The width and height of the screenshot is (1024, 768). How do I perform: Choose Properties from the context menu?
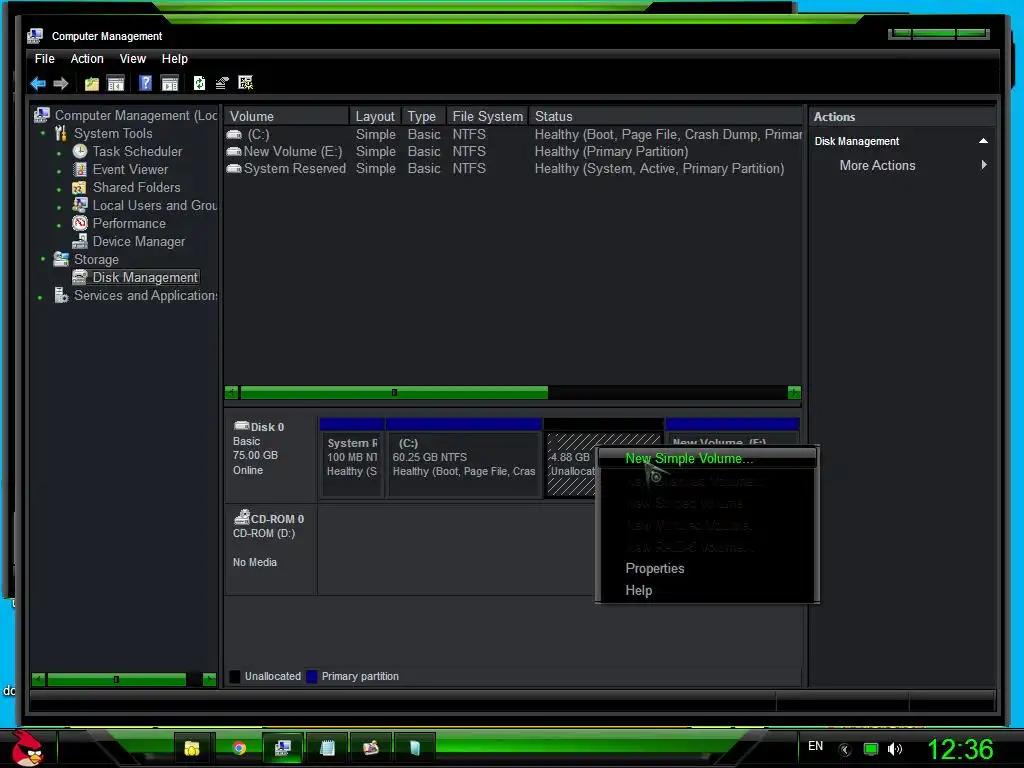(x=707, y=568)
